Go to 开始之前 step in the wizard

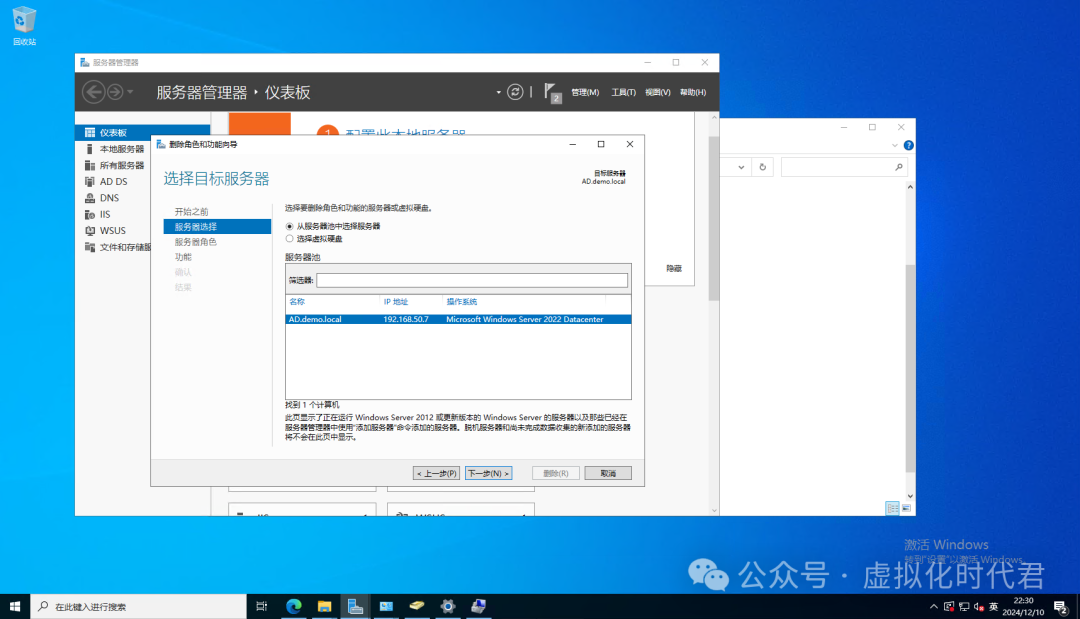(x=191, y=211)
